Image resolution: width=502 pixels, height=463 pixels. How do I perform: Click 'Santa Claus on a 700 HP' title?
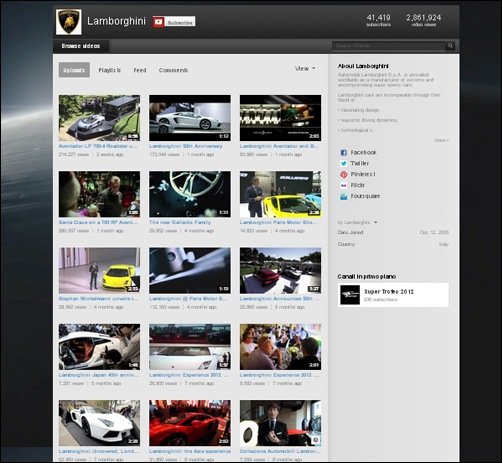click(x=98, y=222)
